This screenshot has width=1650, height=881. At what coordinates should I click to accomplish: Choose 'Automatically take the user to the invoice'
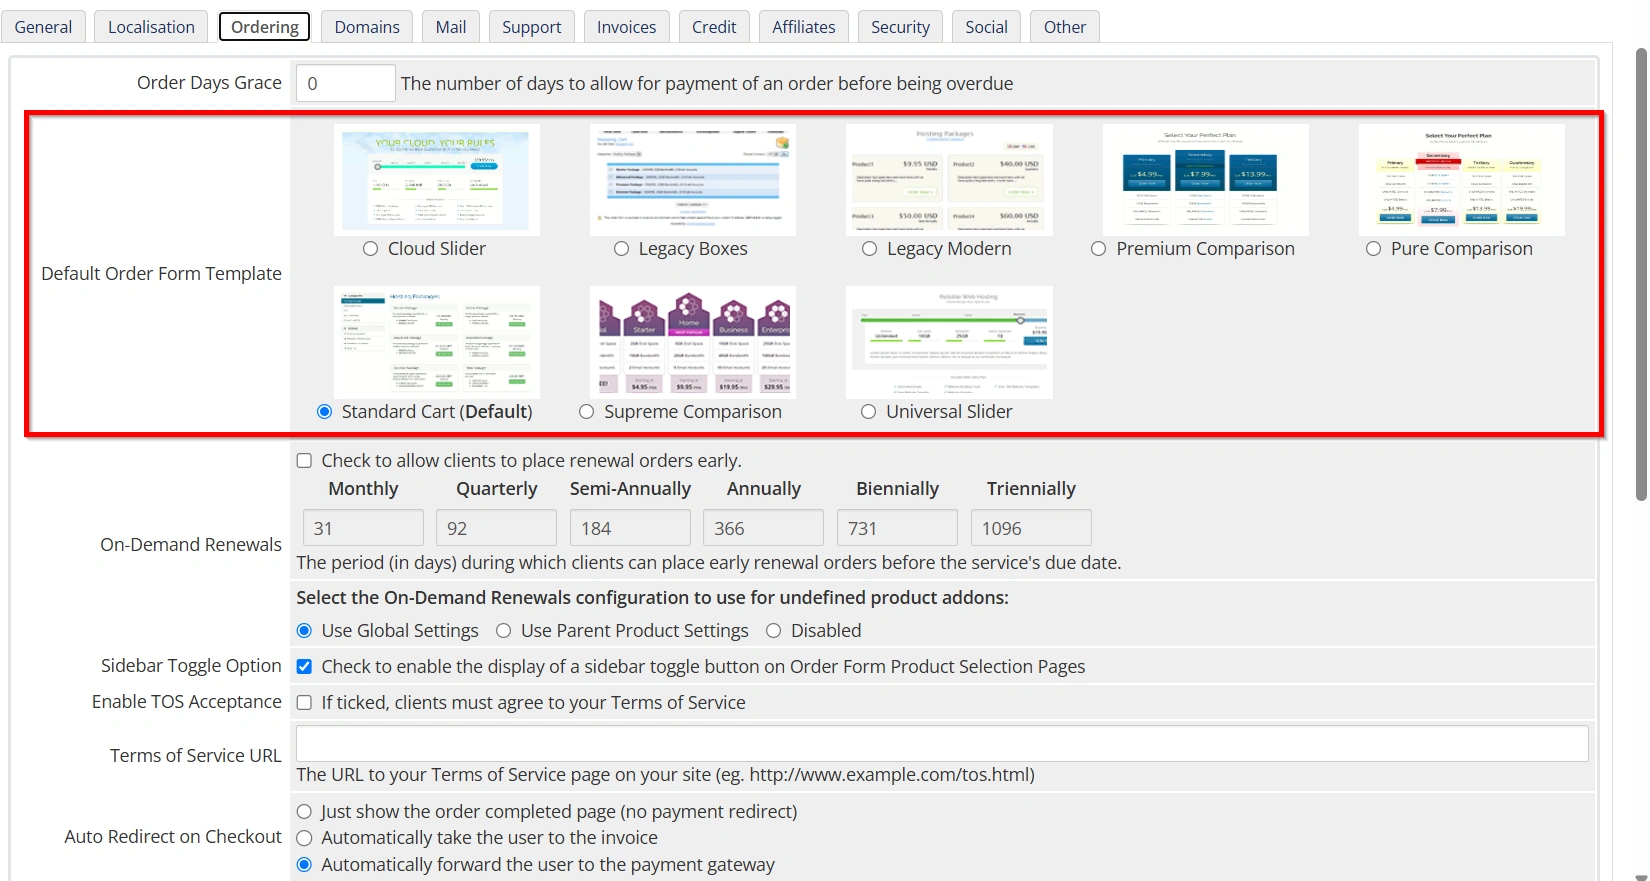[x=304, y=838]
